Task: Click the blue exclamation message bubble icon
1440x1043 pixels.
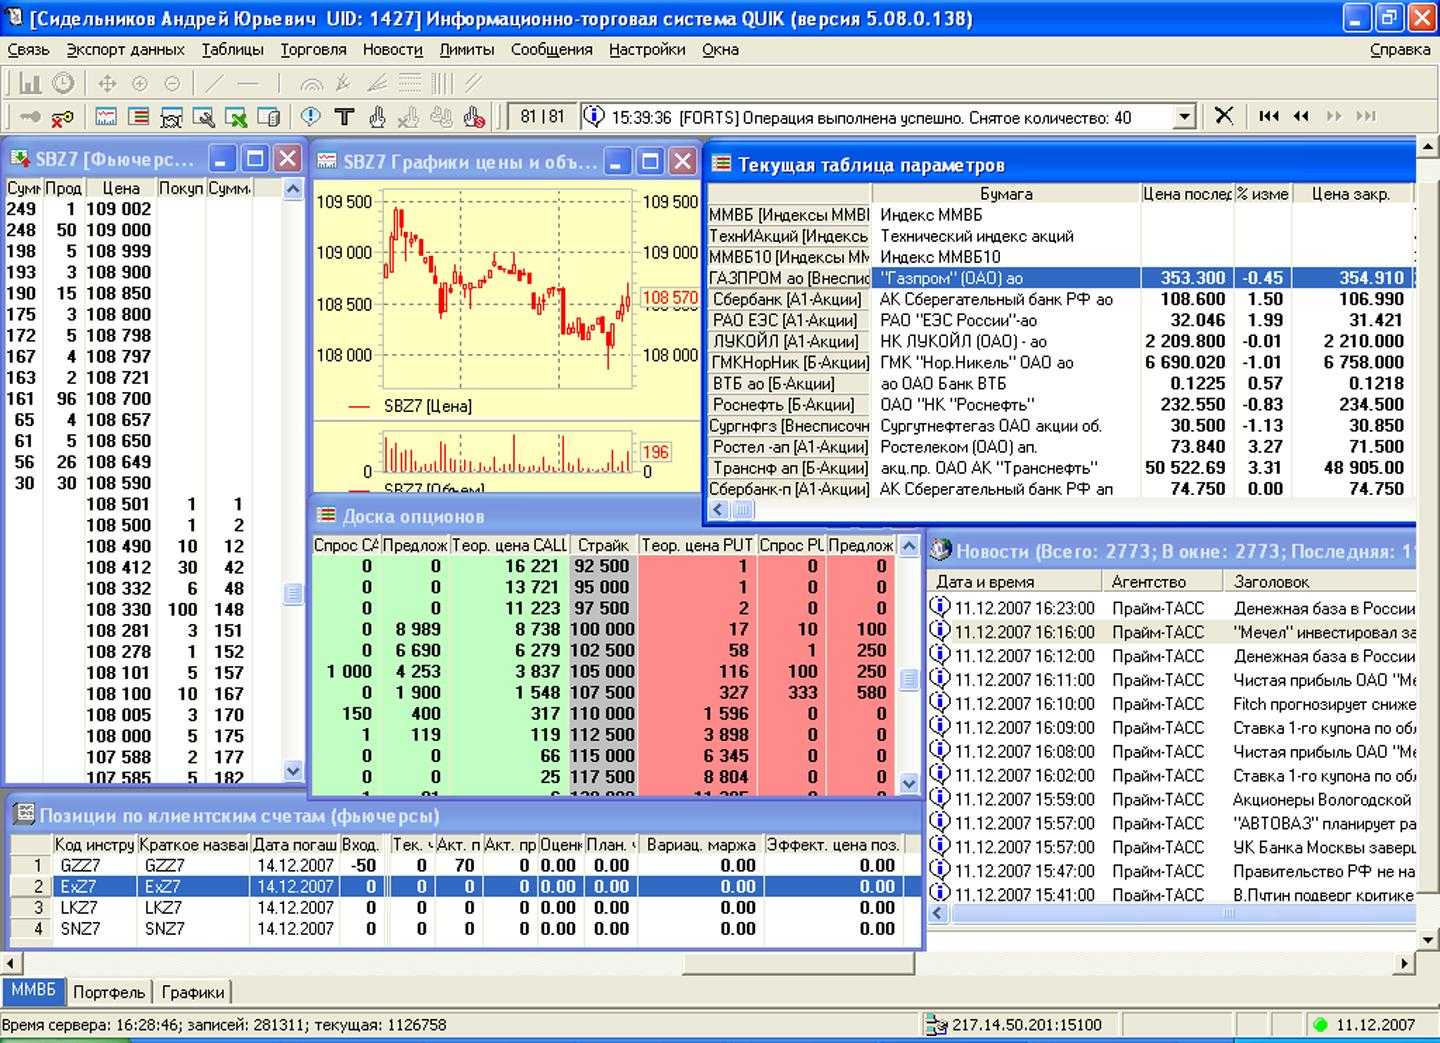Action: (311, 118)
